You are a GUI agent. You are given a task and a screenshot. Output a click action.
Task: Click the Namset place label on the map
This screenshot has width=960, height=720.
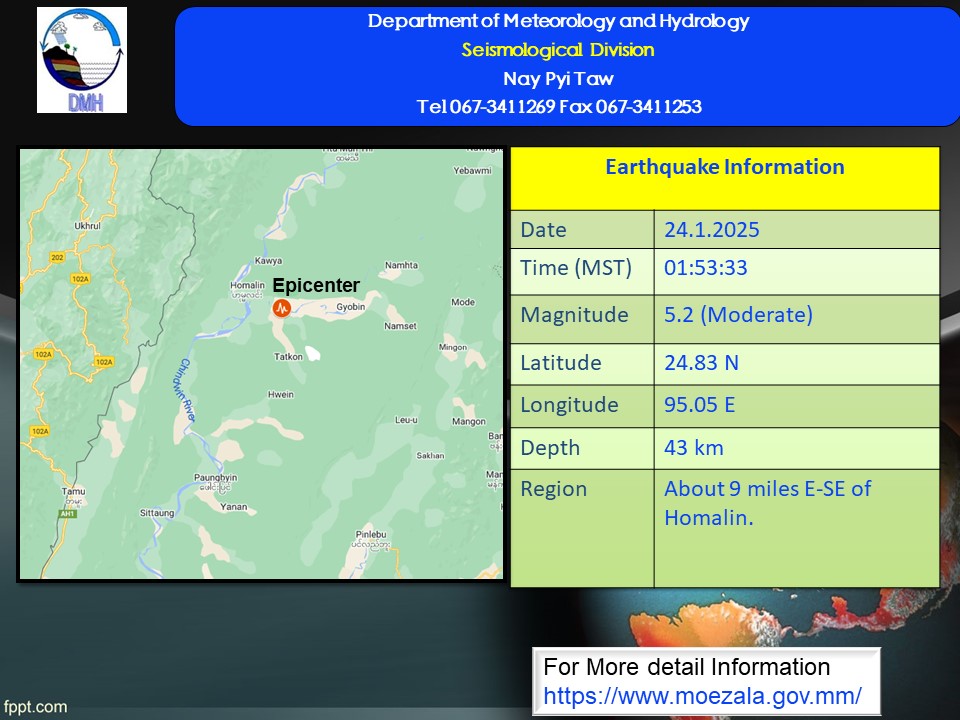[x=400, y=326]
